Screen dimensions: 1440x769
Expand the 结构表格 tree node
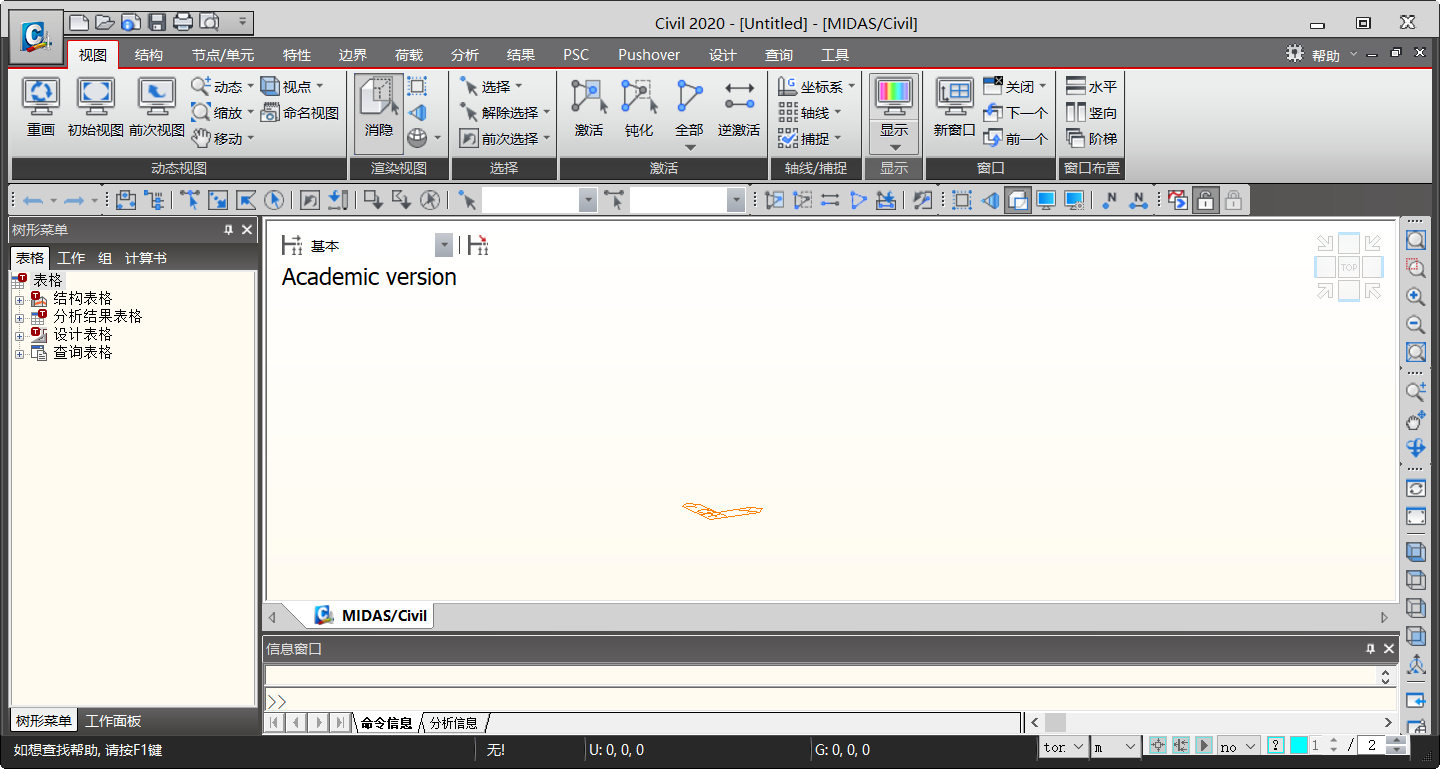19,299
